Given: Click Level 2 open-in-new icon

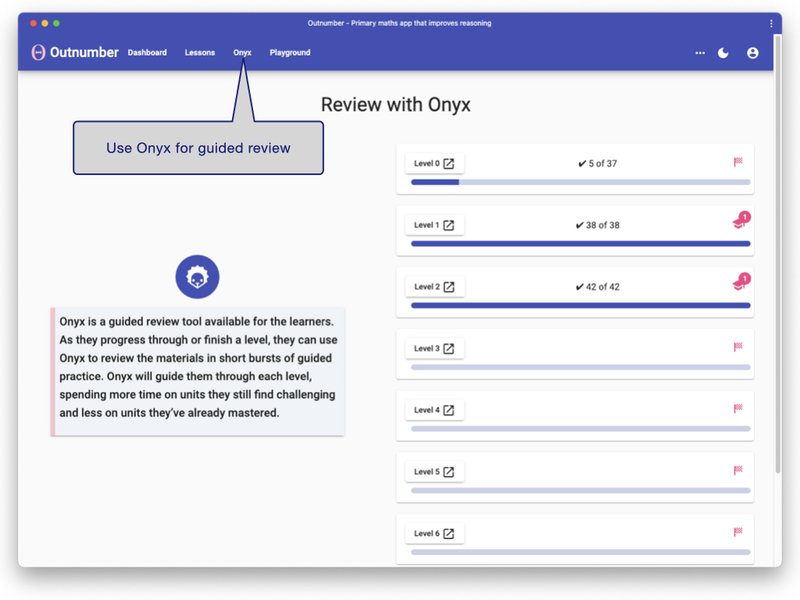Looking at the screenshot, I should 449,287.
